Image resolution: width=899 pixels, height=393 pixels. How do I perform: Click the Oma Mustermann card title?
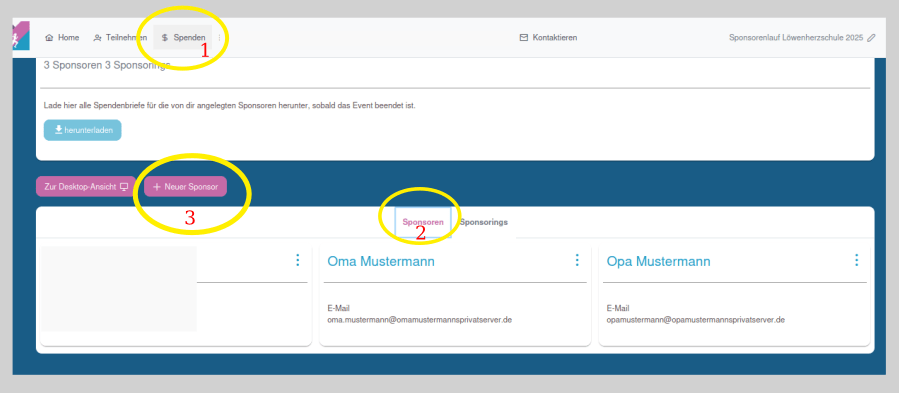tap(381, 262)
